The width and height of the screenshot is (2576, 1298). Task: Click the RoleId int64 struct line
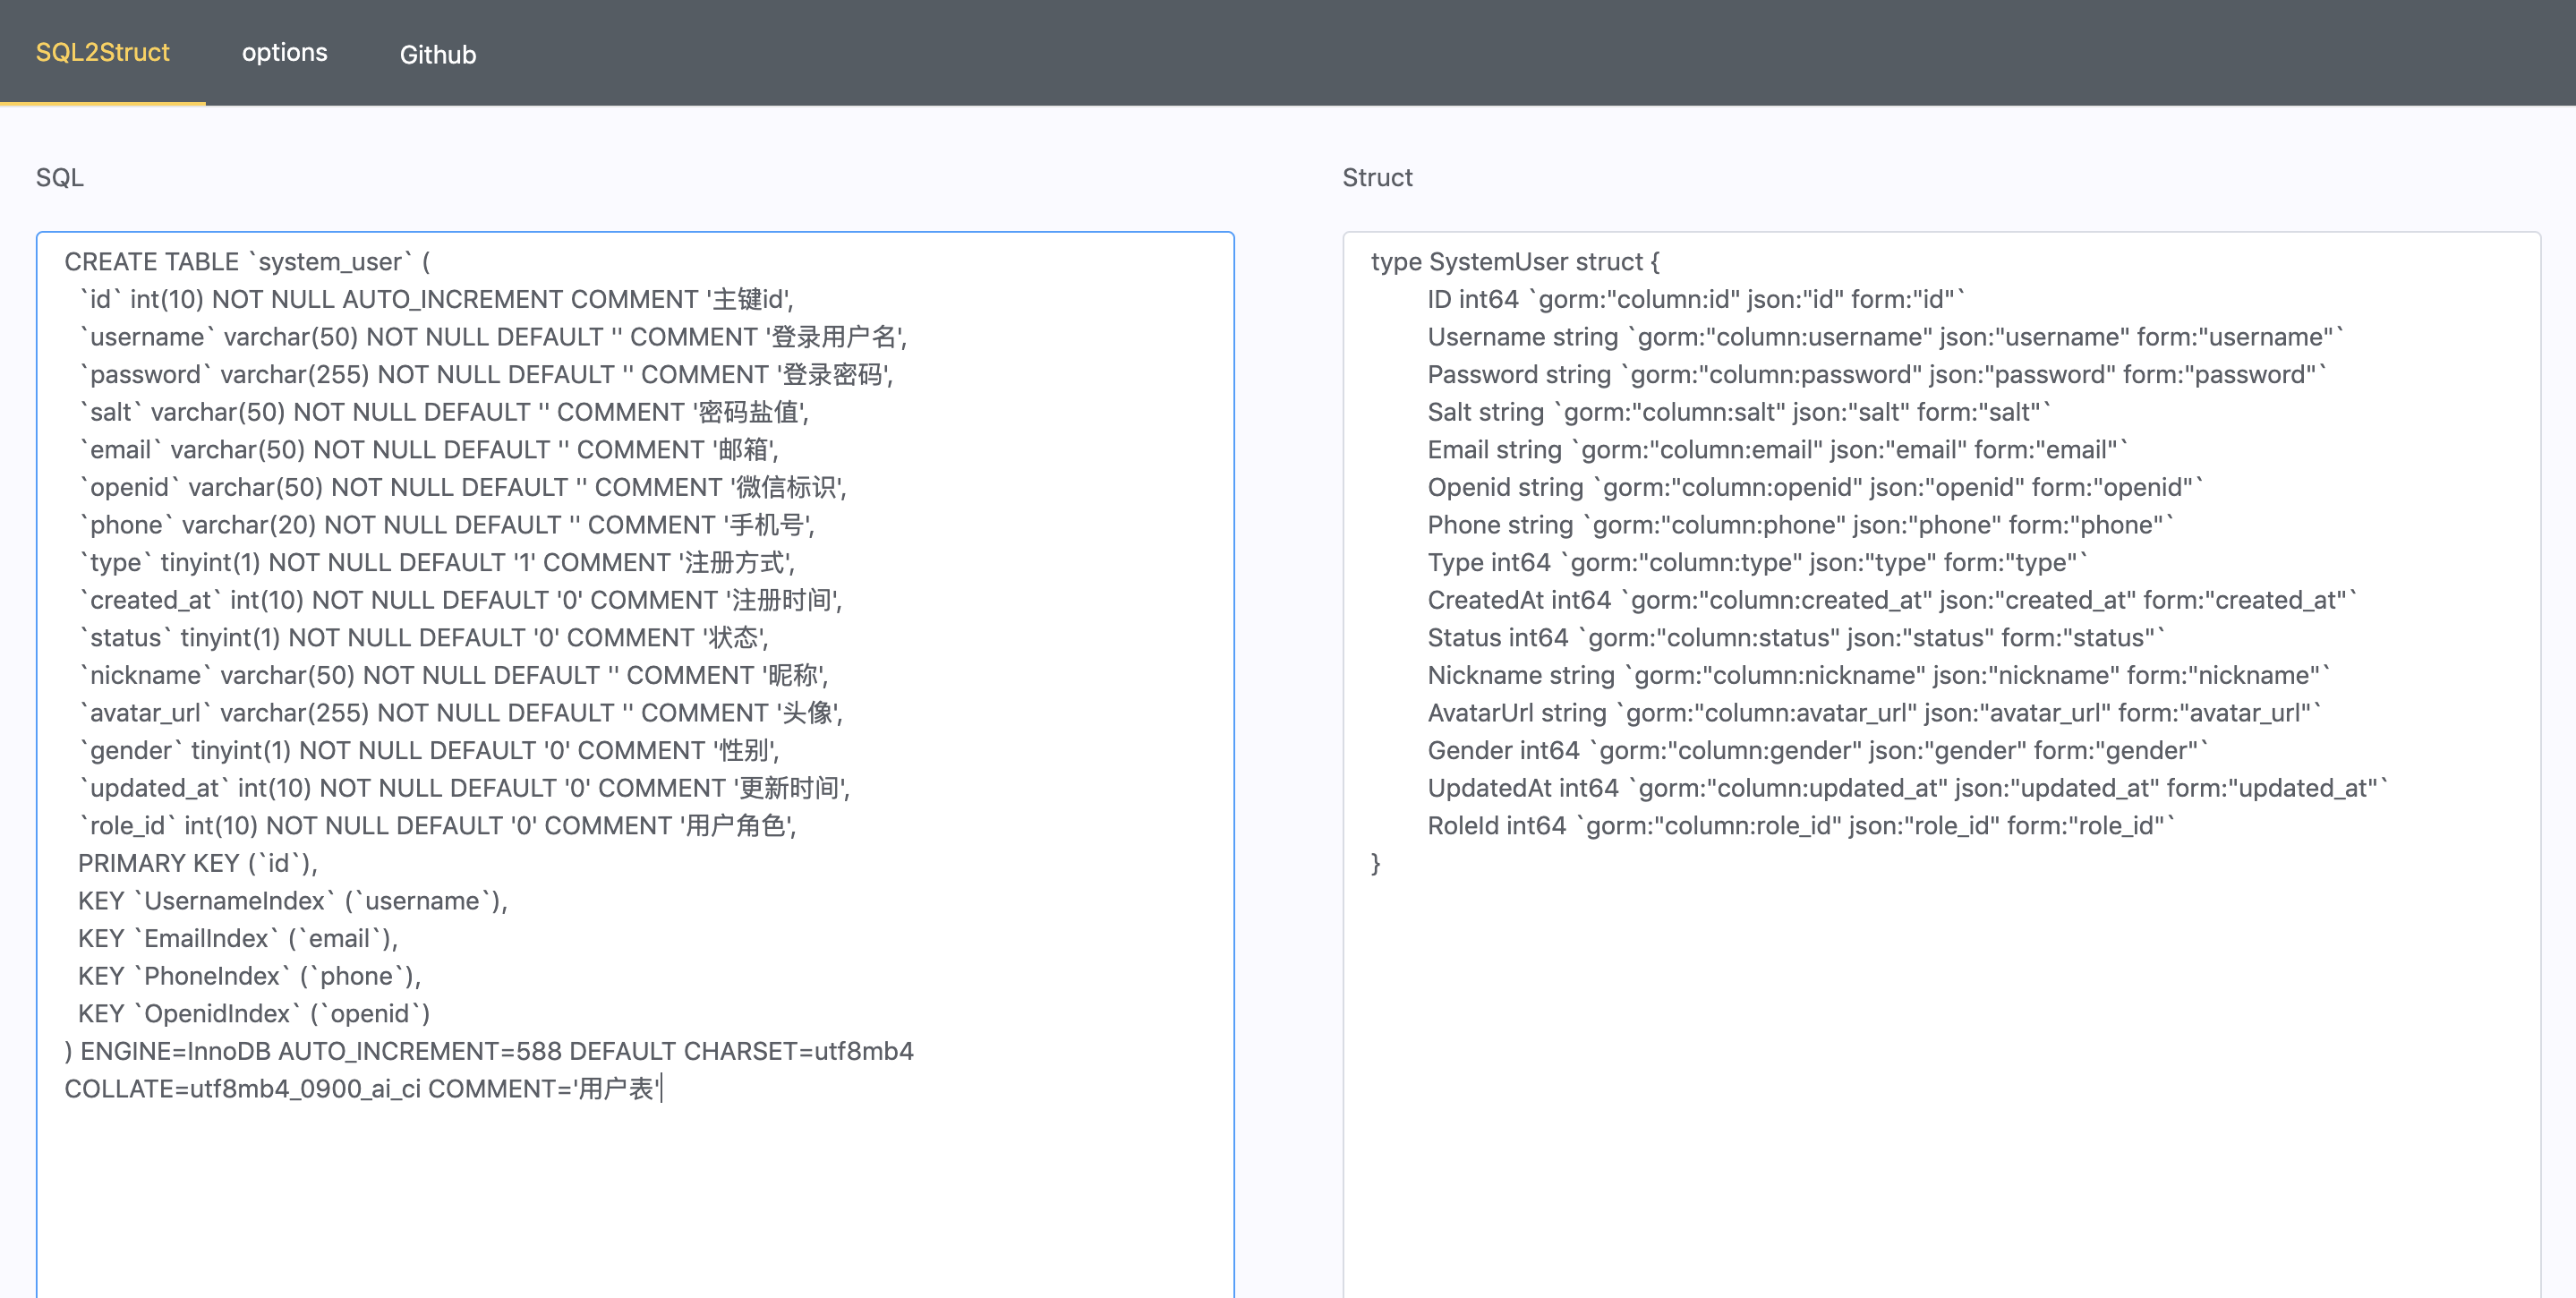[1800, 826]
